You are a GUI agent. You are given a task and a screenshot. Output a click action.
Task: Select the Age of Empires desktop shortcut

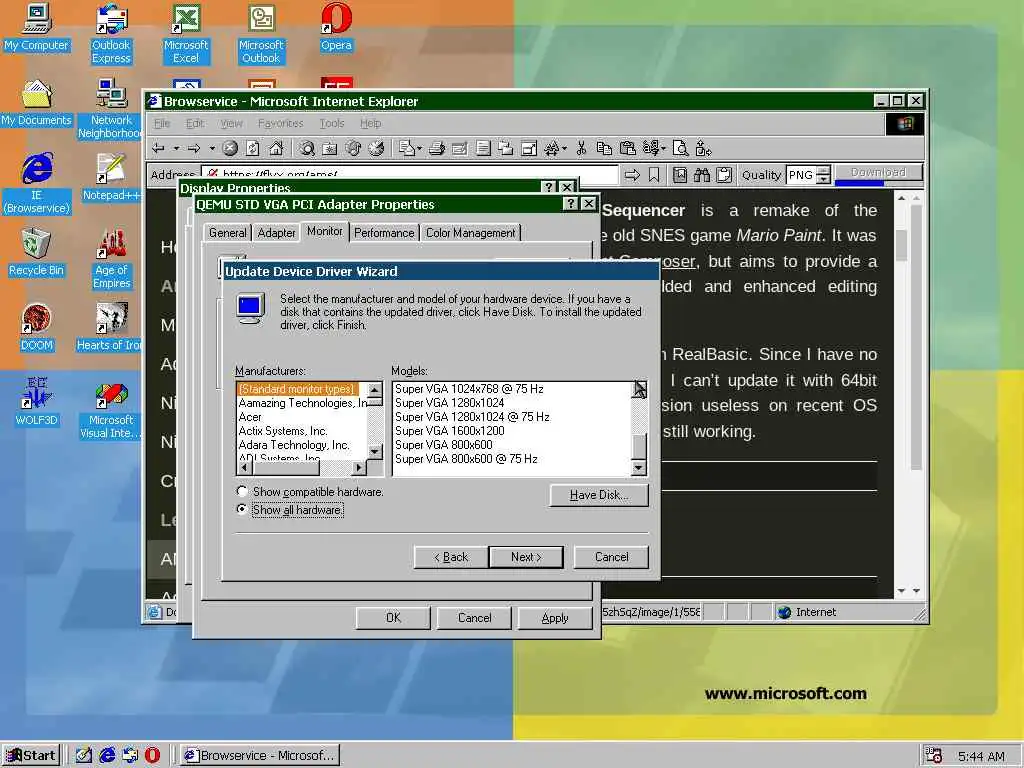point(111,259)
